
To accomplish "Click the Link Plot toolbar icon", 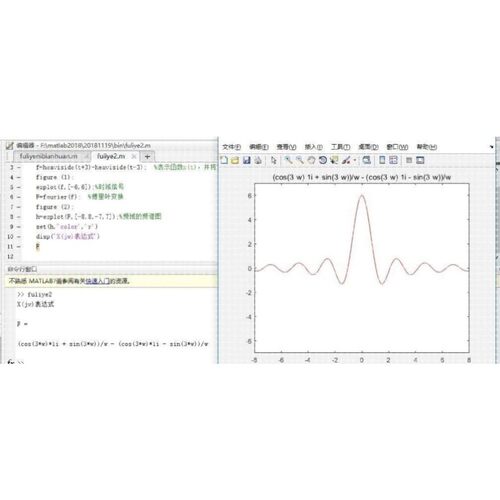I will [x=367, y=160].
